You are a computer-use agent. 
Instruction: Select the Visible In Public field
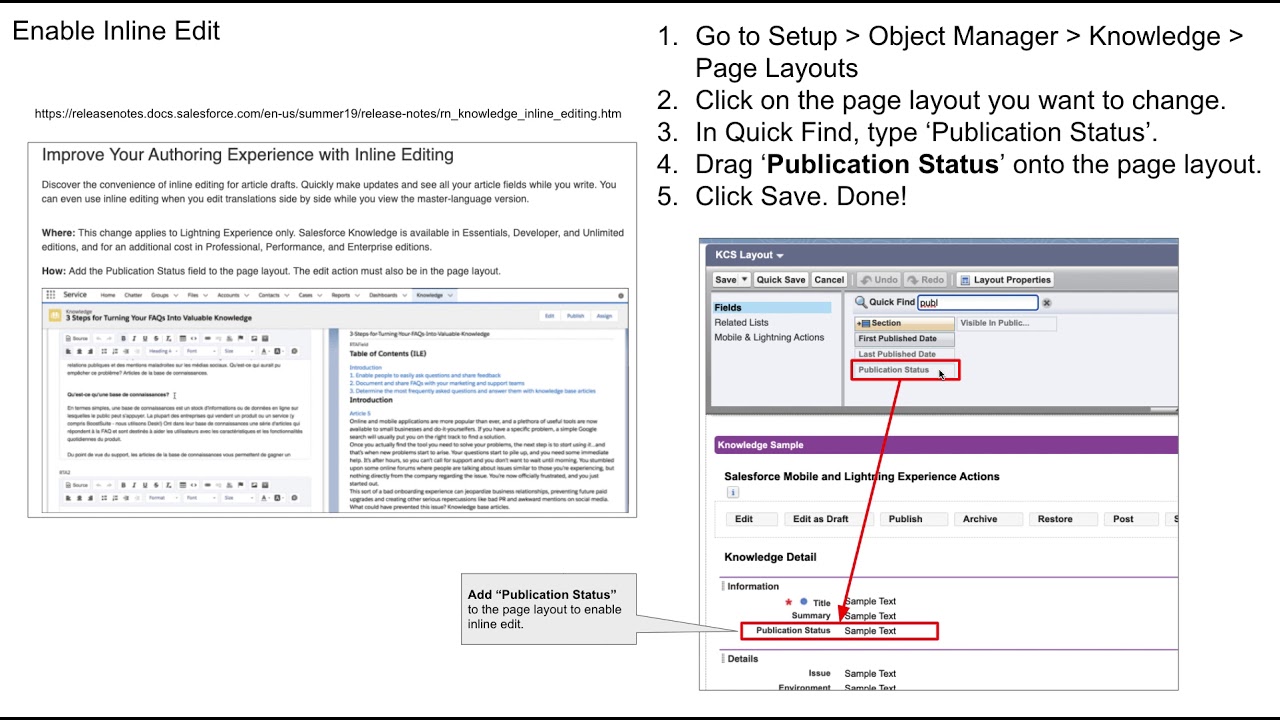[1006, 323]
